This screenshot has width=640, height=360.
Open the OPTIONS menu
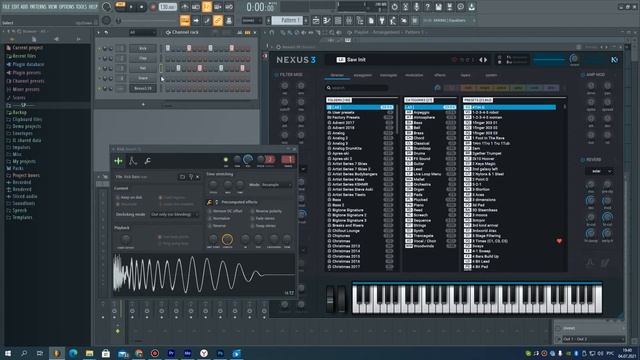coord(68,7)
